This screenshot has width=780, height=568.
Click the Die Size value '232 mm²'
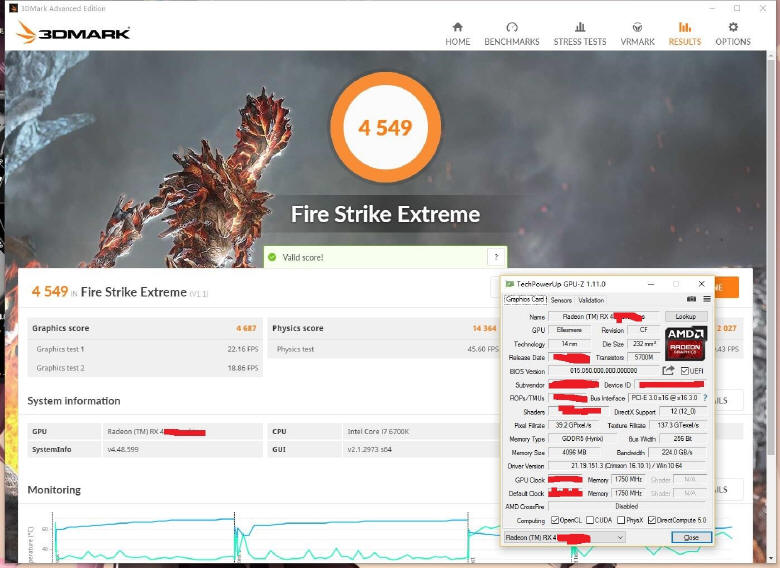coord(644,344)
